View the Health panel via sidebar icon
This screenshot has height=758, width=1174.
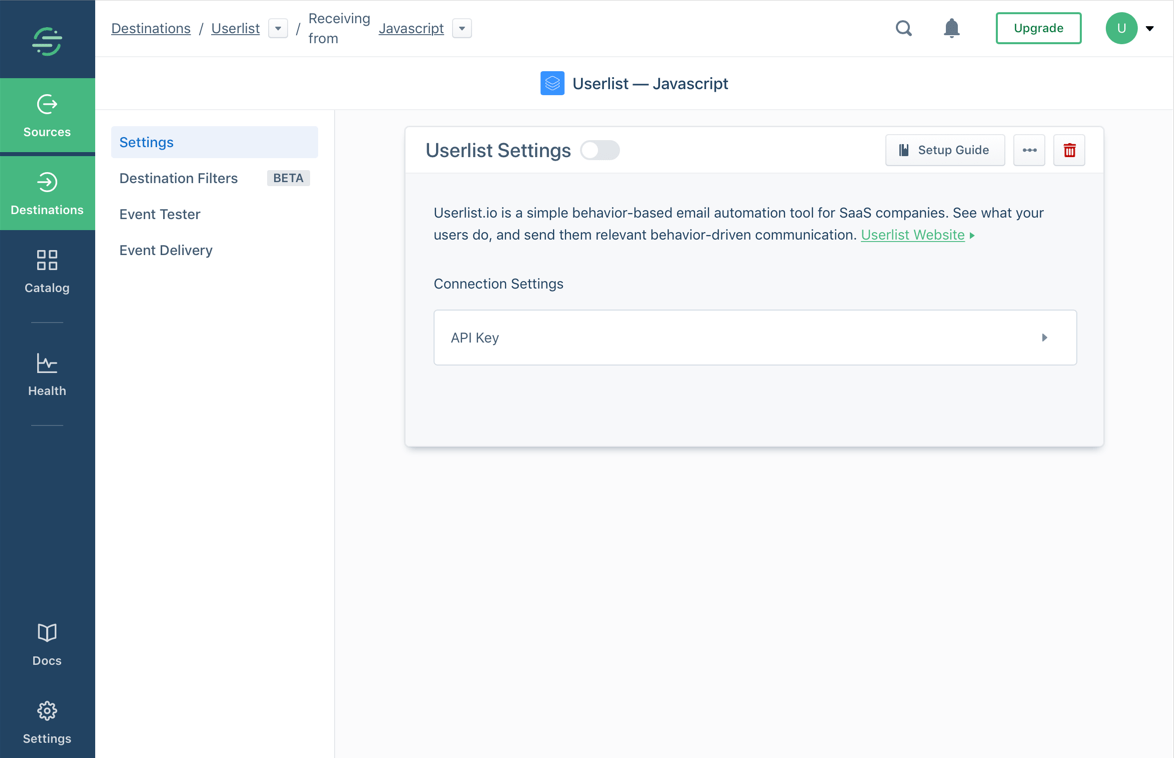[46, 373]
